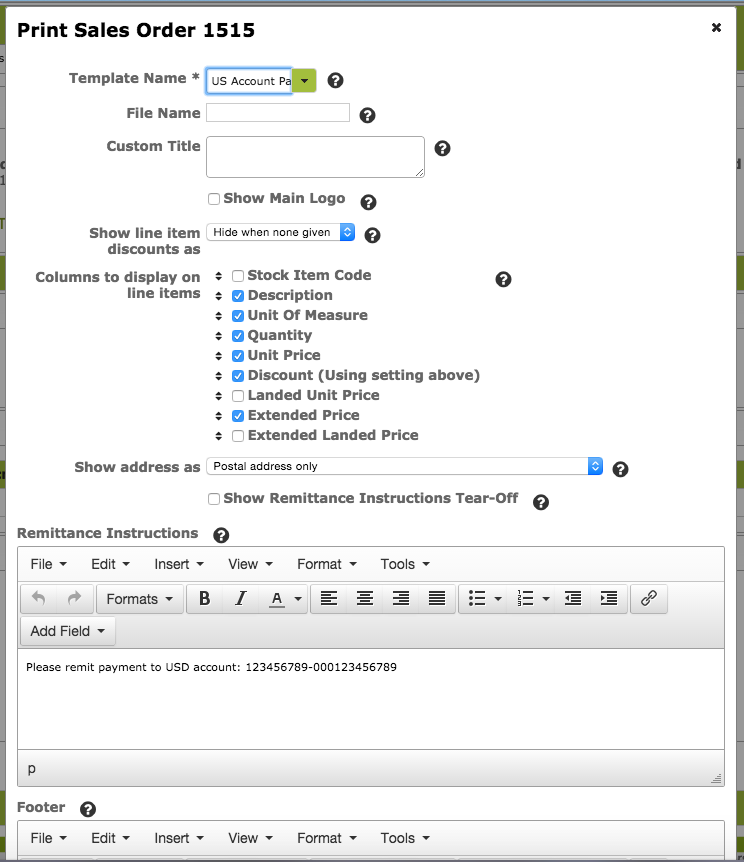Uncheck the Unit Of Measure column
The image size is (744, 862).
coord(238,316)
